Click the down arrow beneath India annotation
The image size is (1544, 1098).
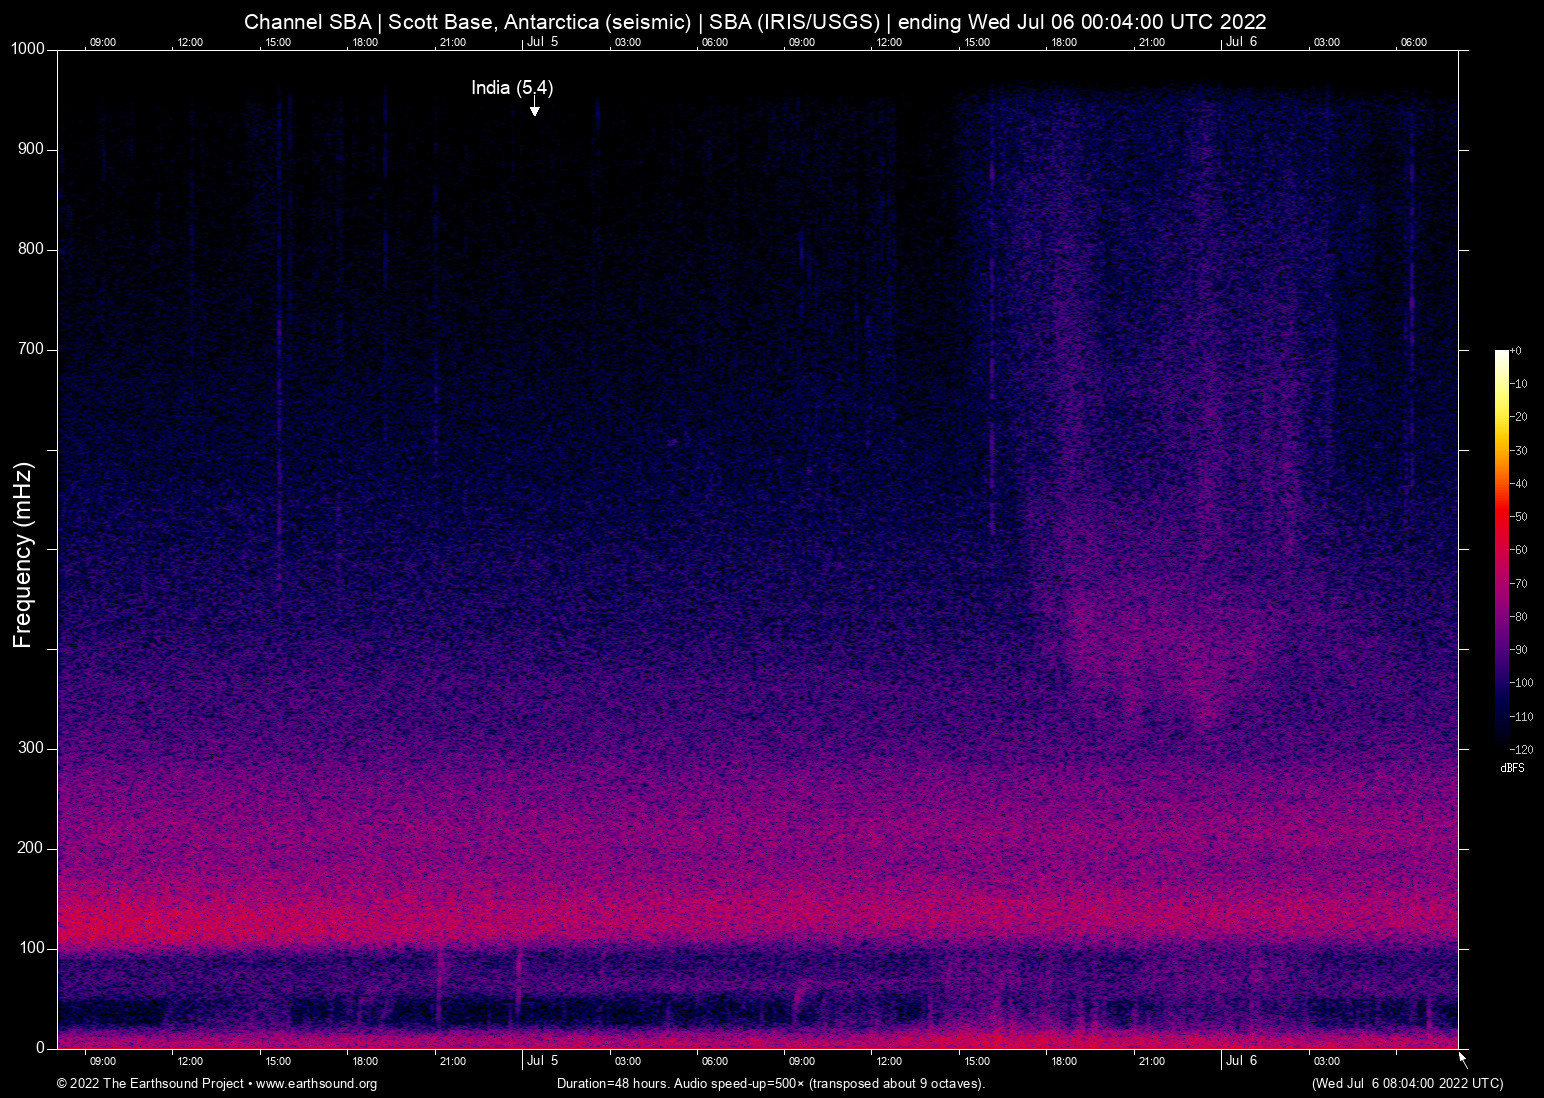click(x=535, y=108)
